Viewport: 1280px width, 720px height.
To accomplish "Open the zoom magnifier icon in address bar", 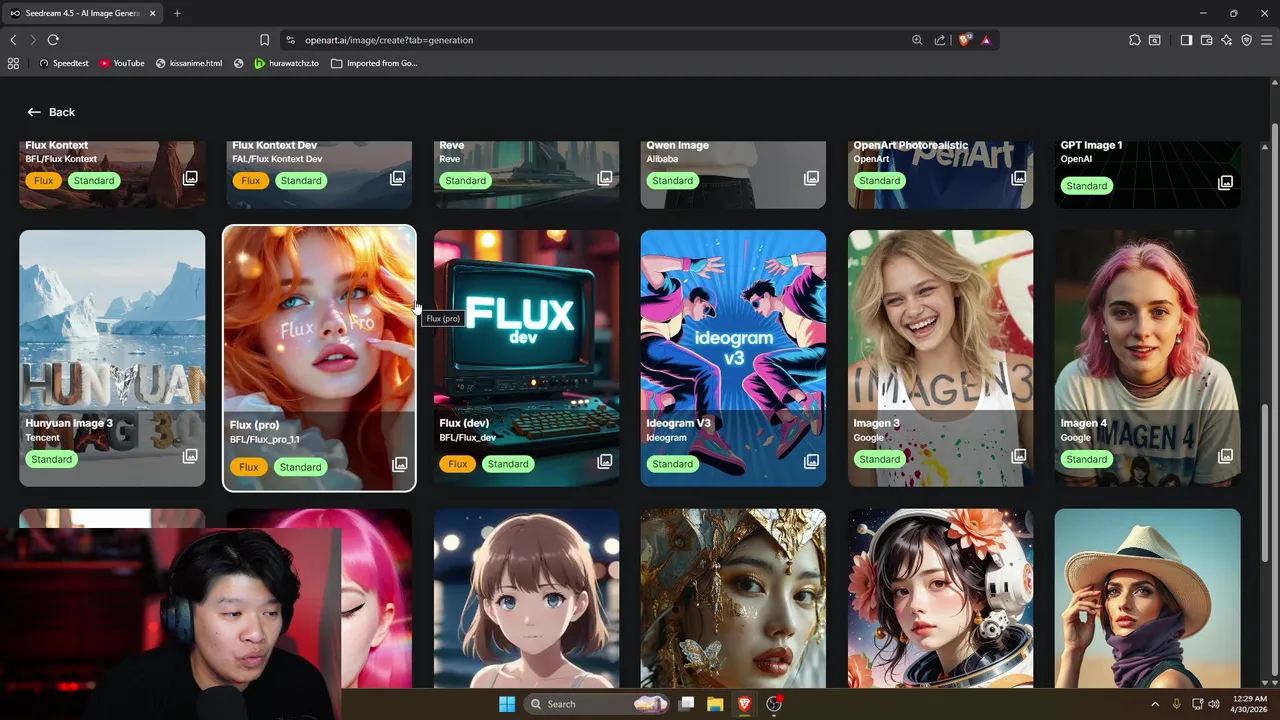I will [917, 40].
